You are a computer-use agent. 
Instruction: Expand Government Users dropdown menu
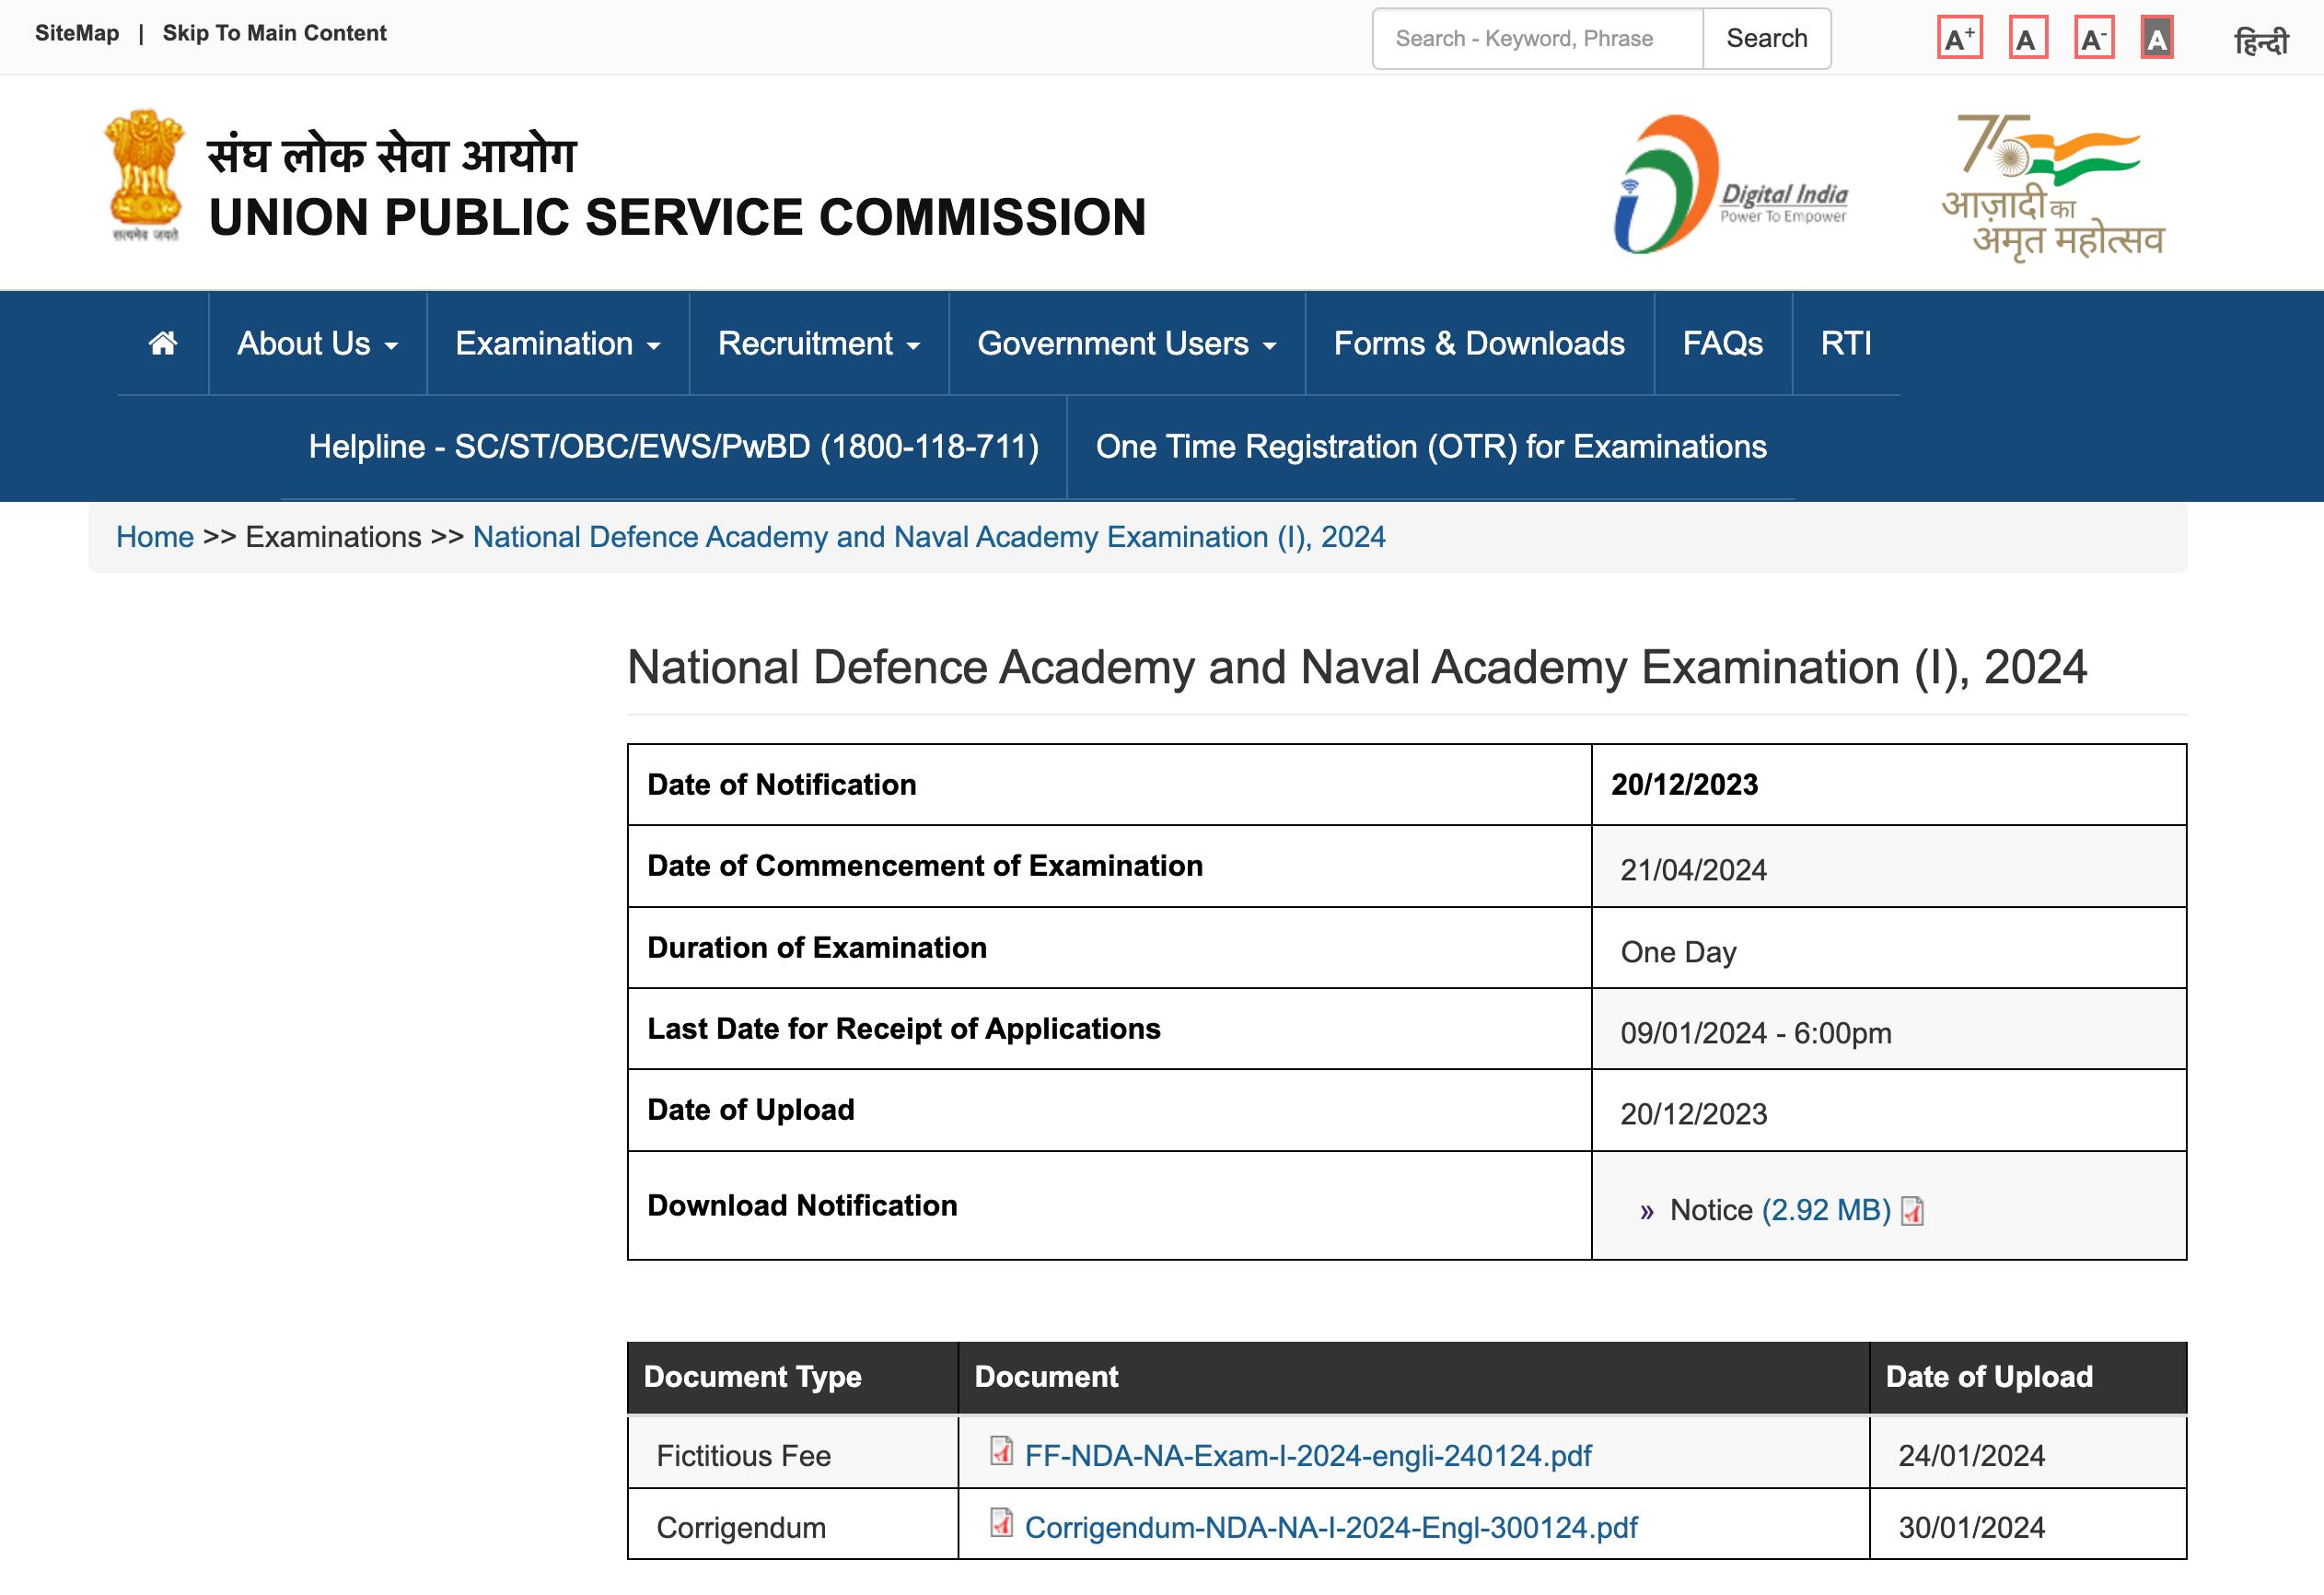(x=1126, y=344)
